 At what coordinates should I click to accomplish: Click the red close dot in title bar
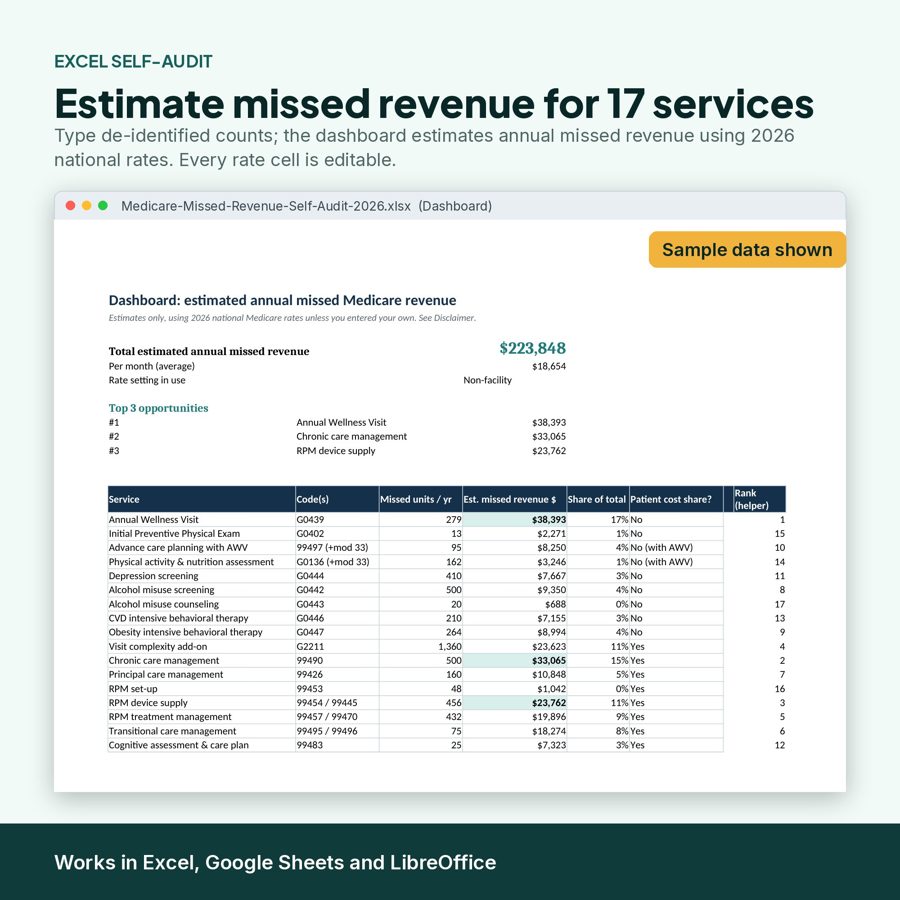71,205
